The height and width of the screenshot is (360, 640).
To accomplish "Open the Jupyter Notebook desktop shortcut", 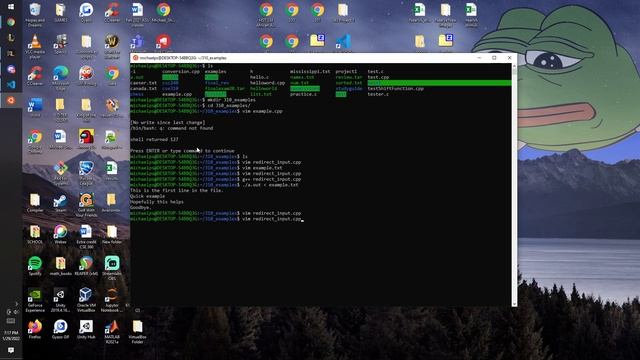I will (111, 300).
